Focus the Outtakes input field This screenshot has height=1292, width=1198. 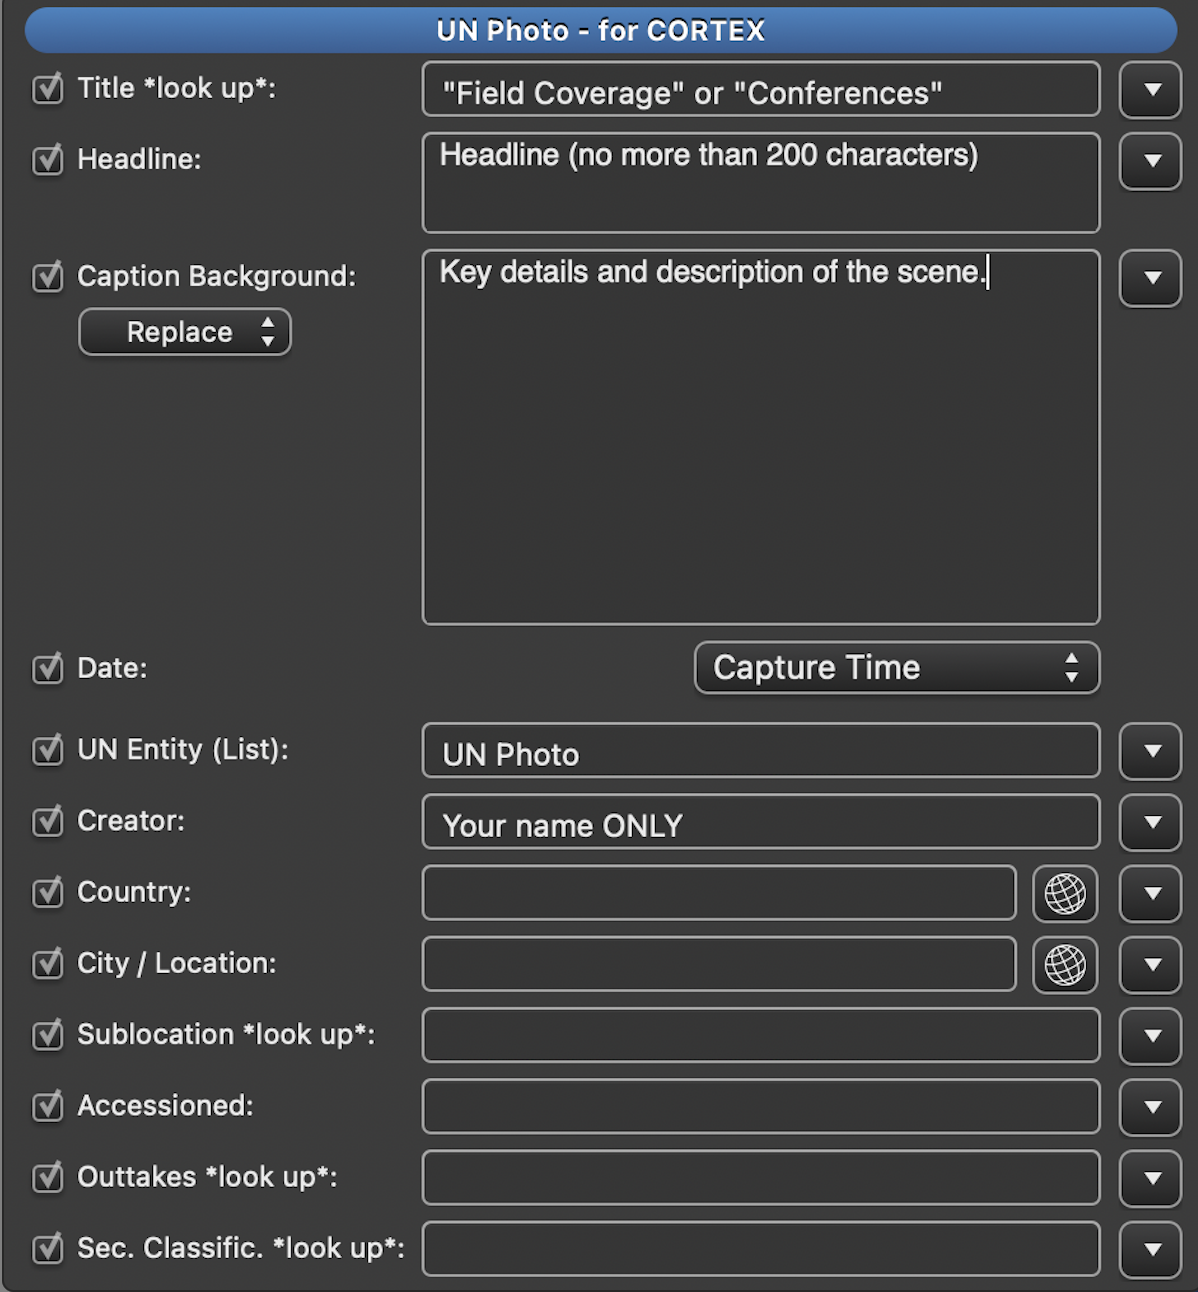point(761,1178)
